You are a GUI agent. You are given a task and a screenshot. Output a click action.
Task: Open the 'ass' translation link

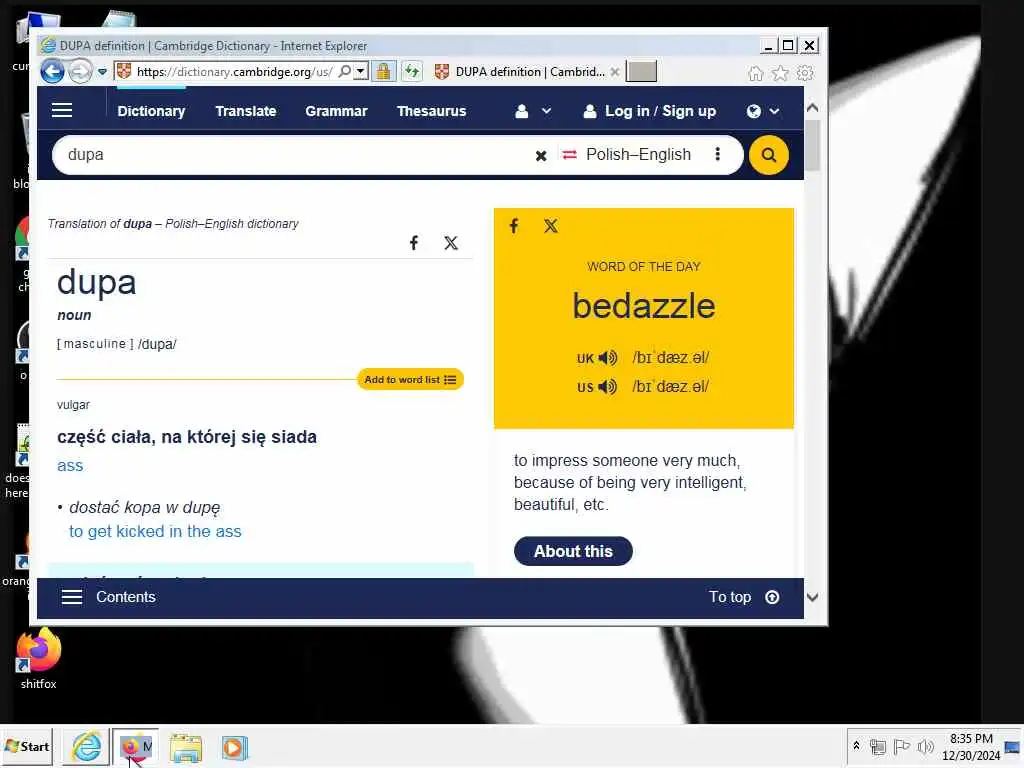(x=70, y=466)
